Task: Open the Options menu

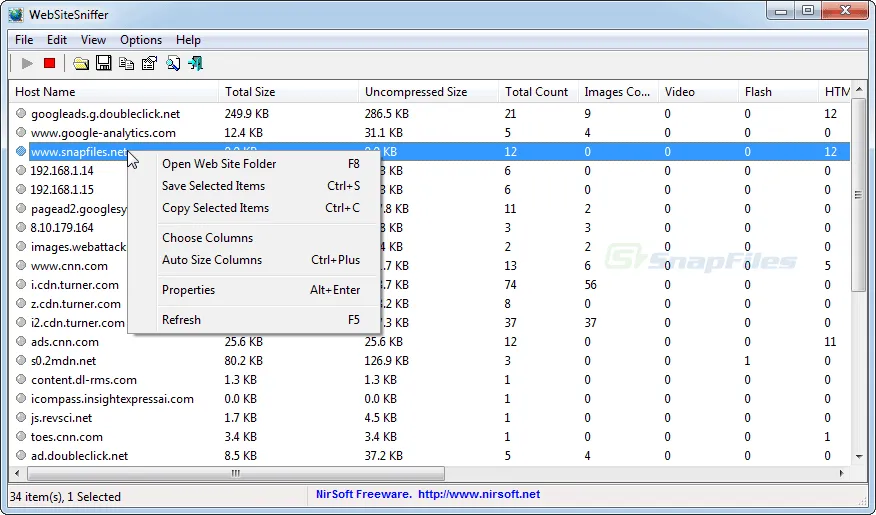Action: click(141, 40)
